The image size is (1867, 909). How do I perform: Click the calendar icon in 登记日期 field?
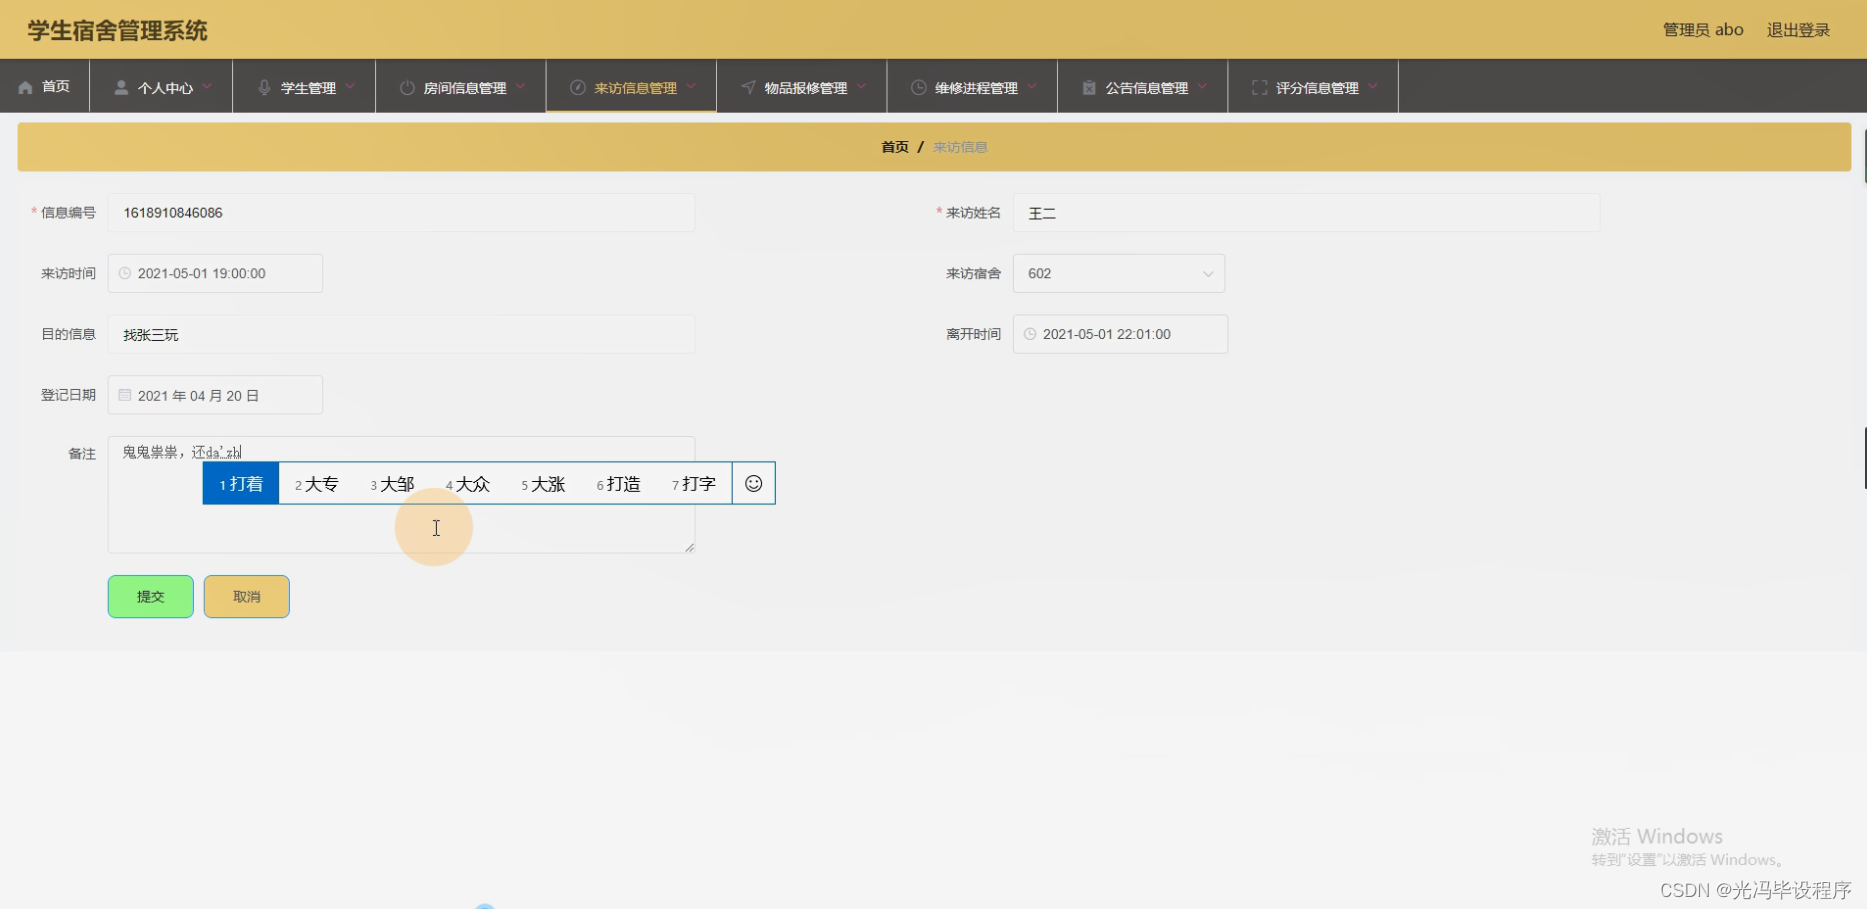(124, 394)
